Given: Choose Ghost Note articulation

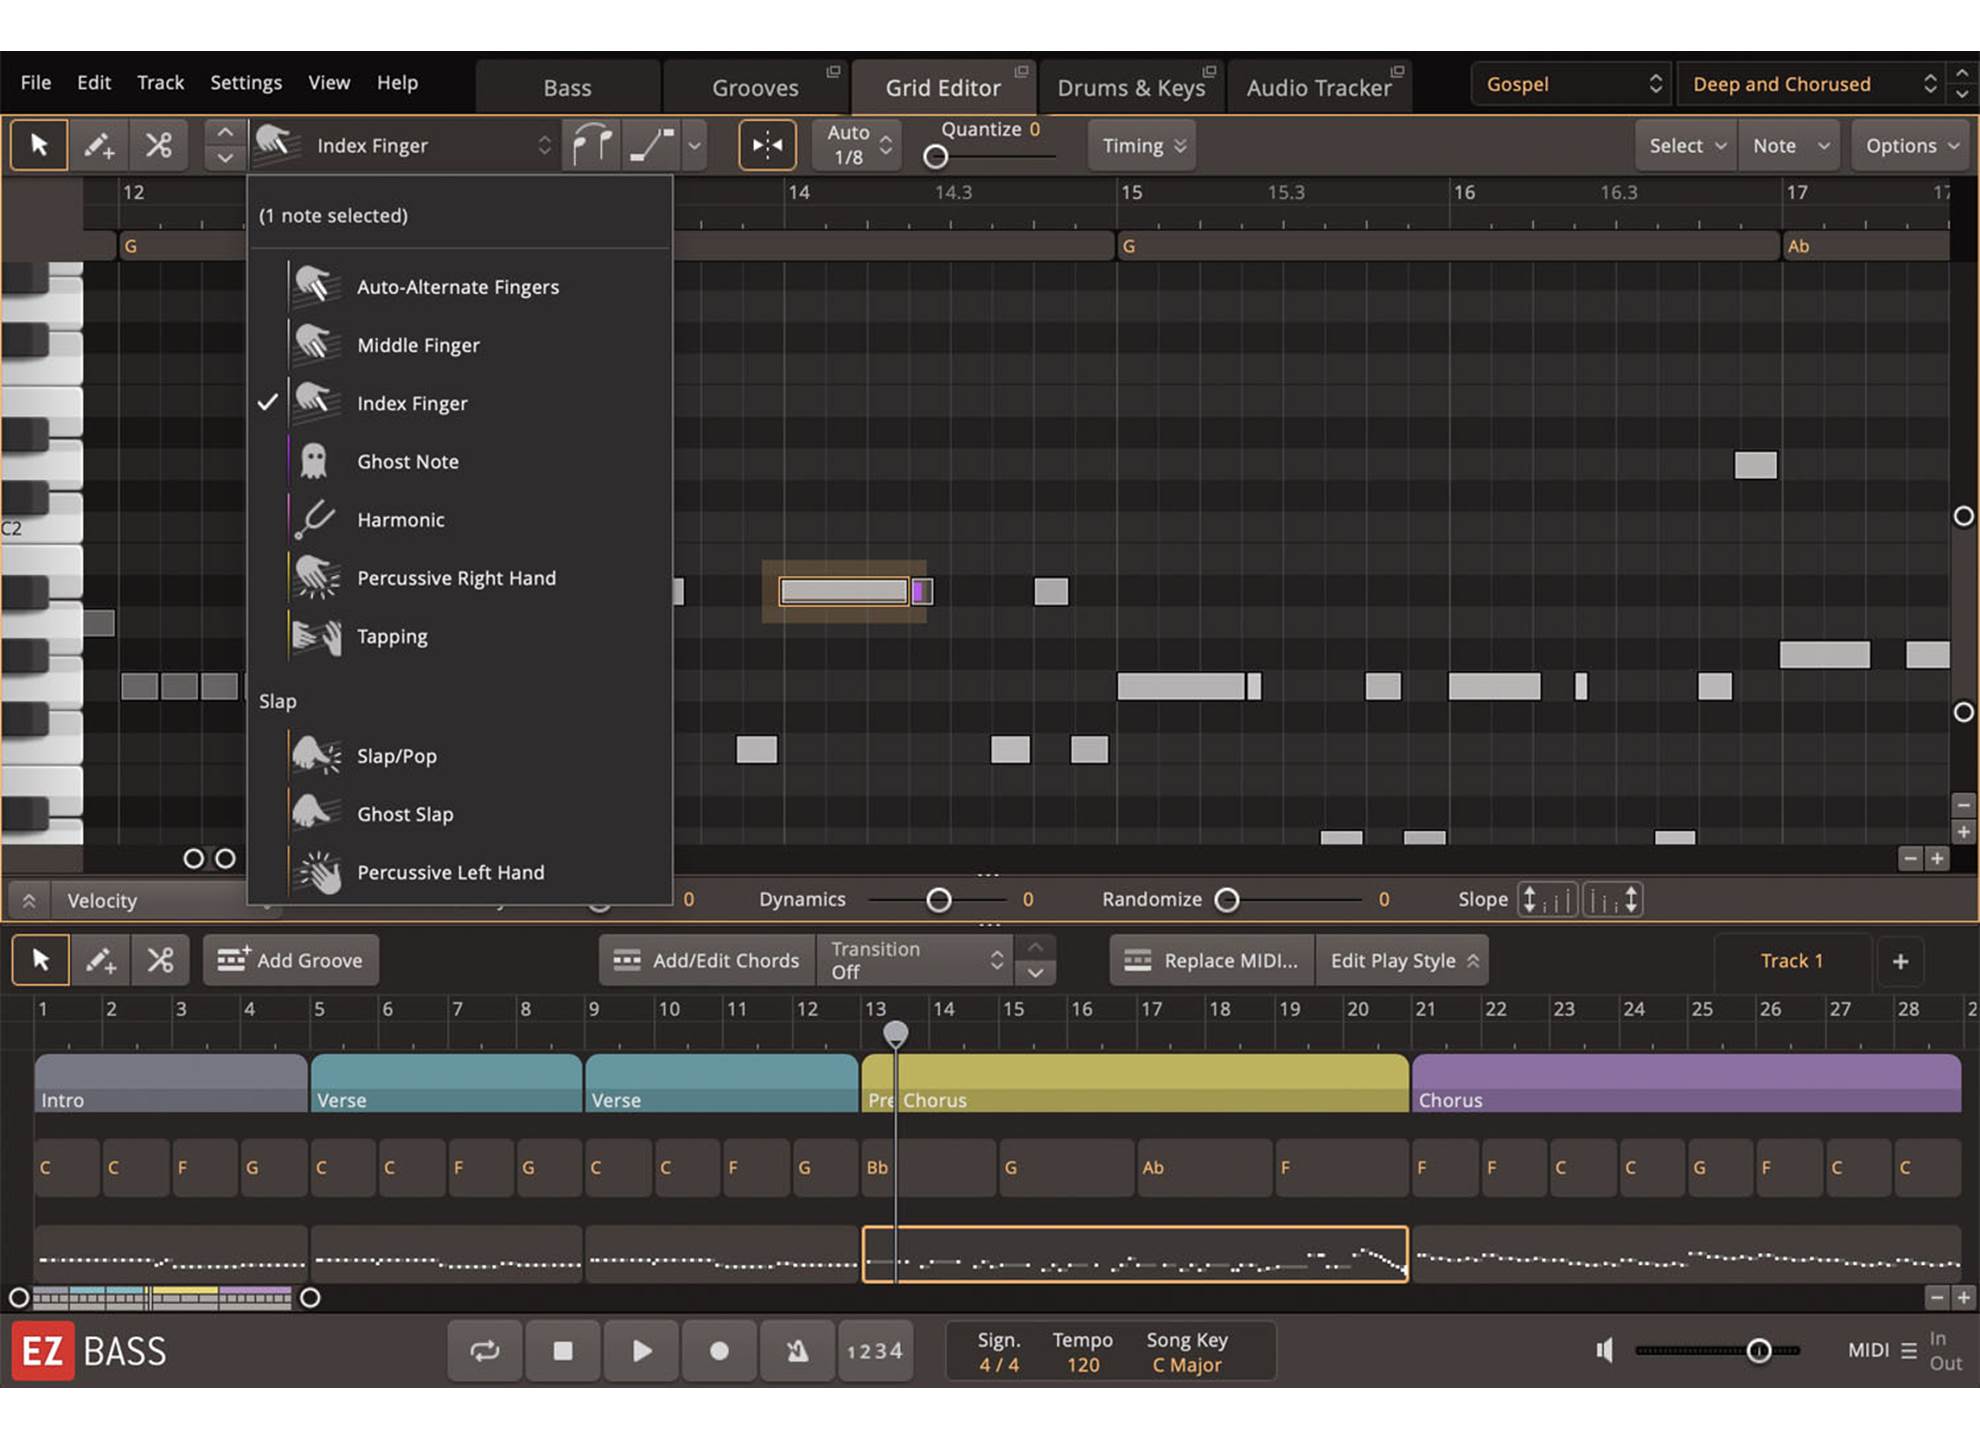Looking at the screenshot, I should coord(407,462).
